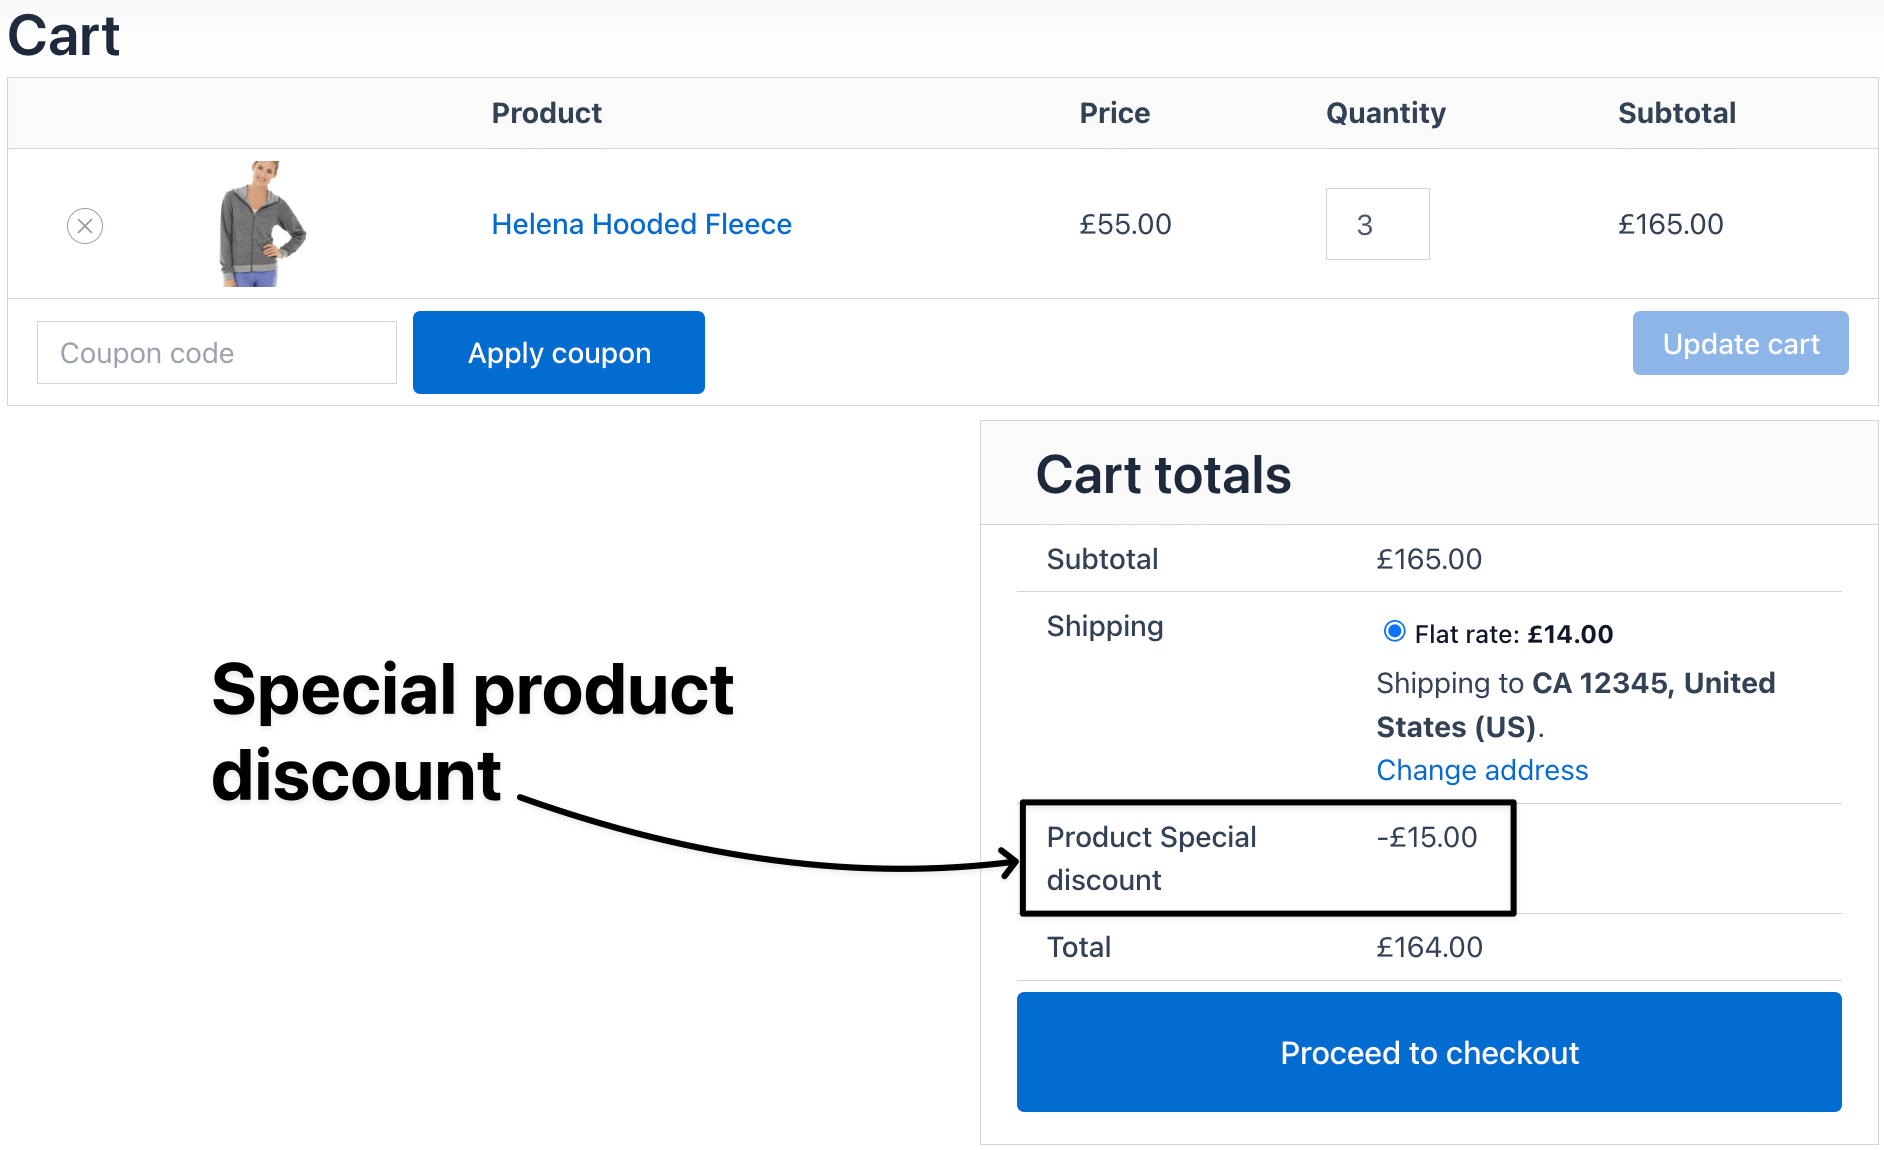Click the Cart totals heading
Image resolution: width=1884 pixels, height=1150 pixels.
[1163, 475]
